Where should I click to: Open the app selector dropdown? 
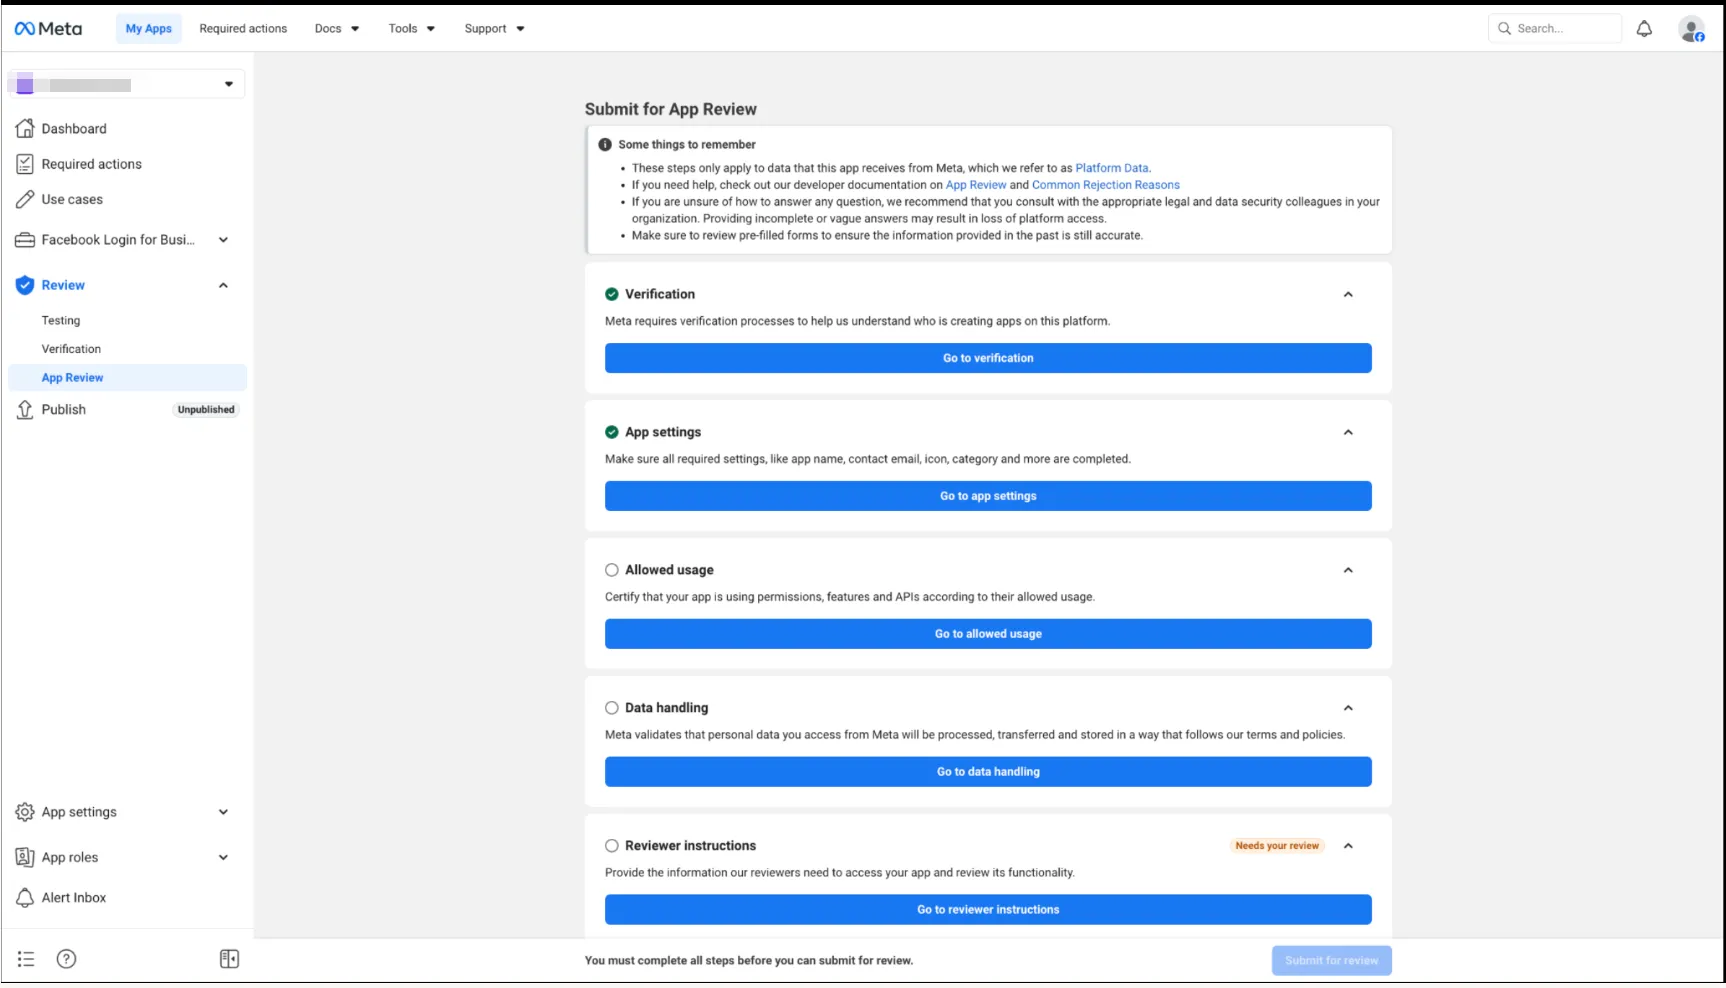coord(126,84)
